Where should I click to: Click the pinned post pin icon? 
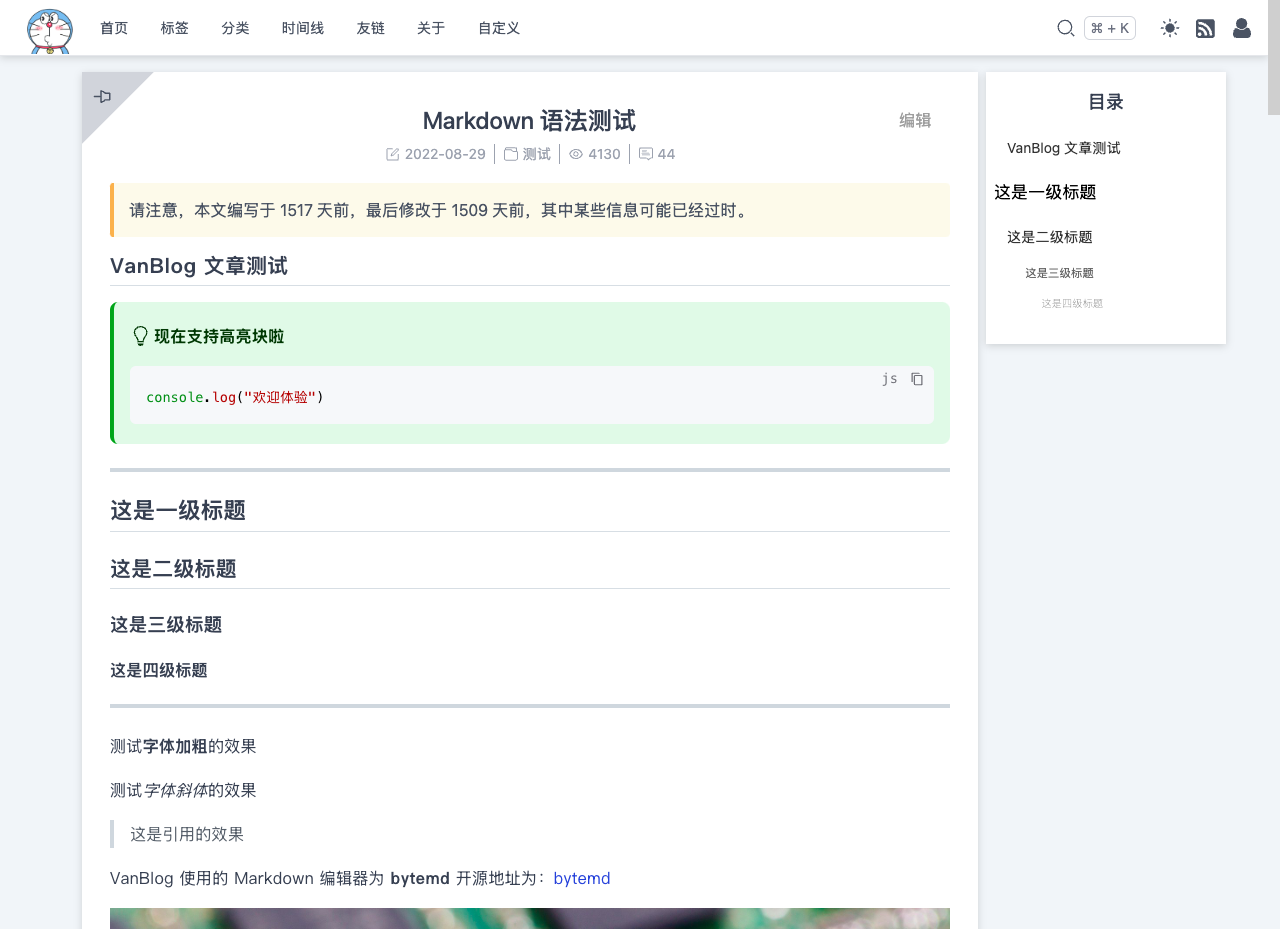tap(102, 97)
